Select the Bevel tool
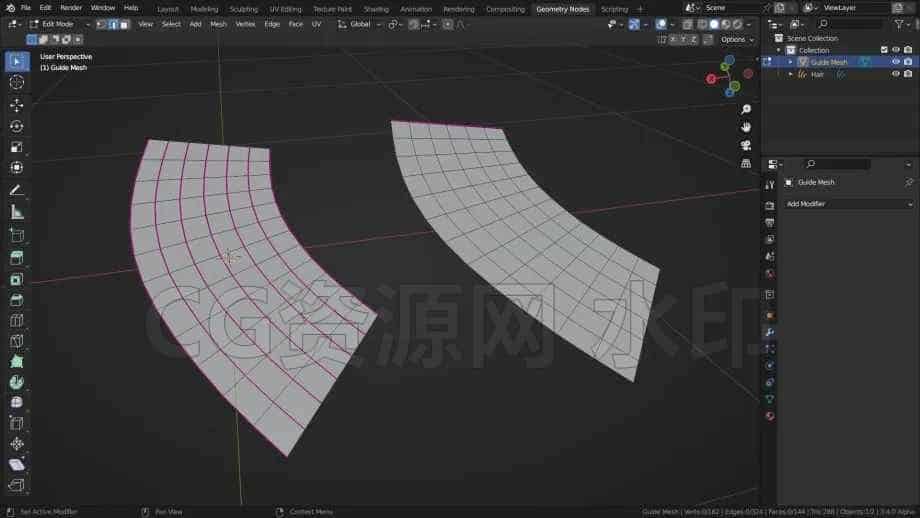Image resolution: width=920 pixels, height=518 pixels. click(17, 300)
